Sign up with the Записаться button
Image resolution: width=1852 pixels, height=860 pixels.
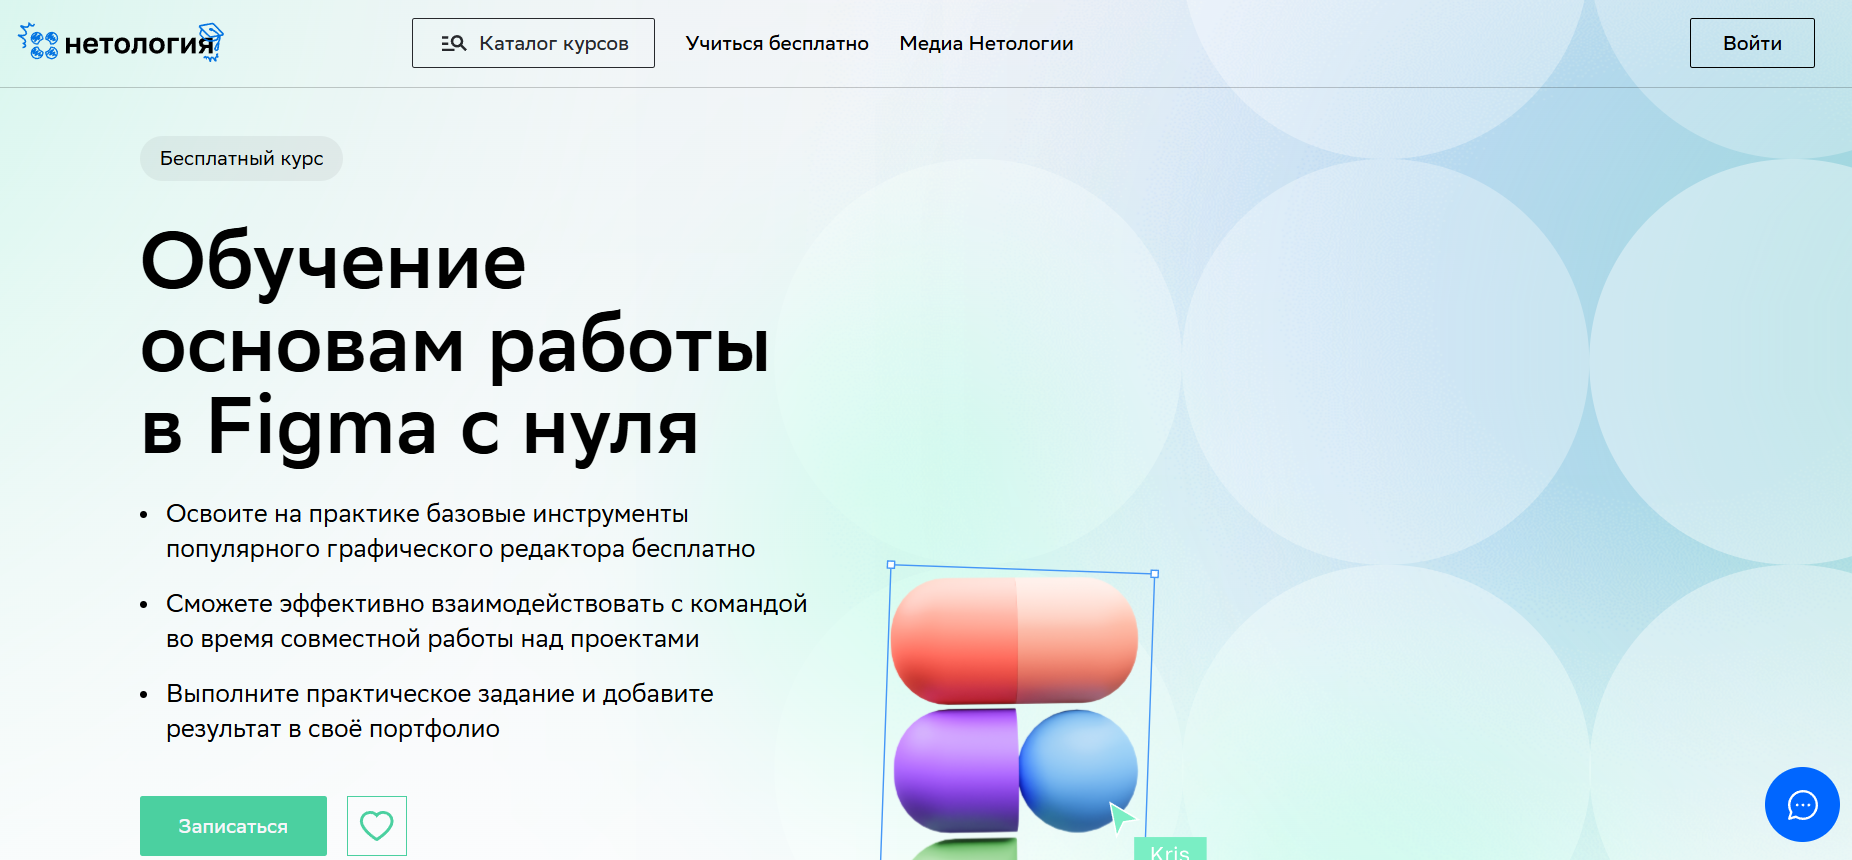[x=233, y=826]
